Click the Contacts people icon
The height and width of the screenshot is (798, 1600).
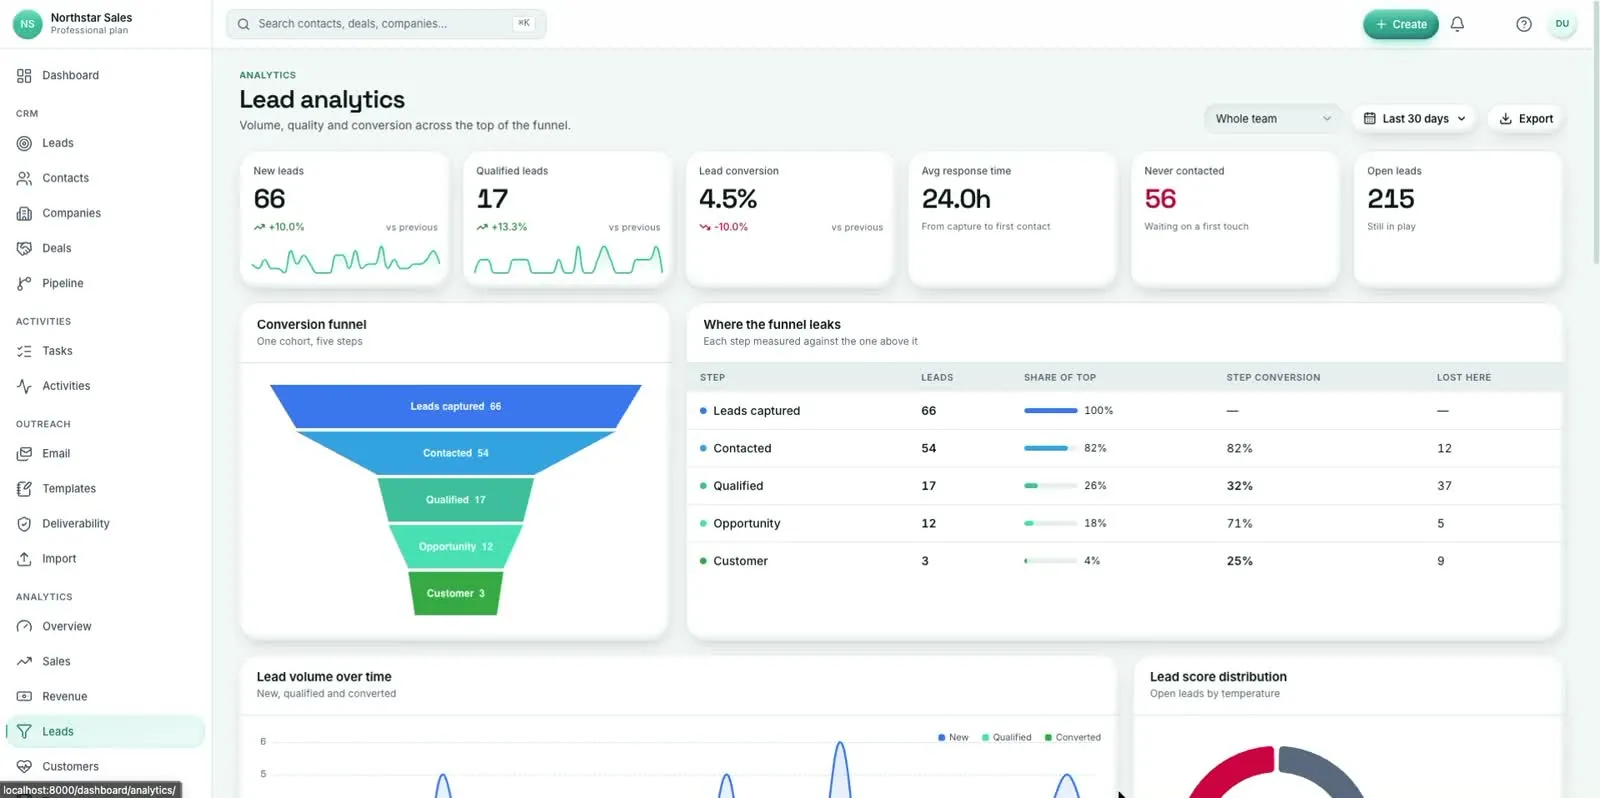pos(24,178)
